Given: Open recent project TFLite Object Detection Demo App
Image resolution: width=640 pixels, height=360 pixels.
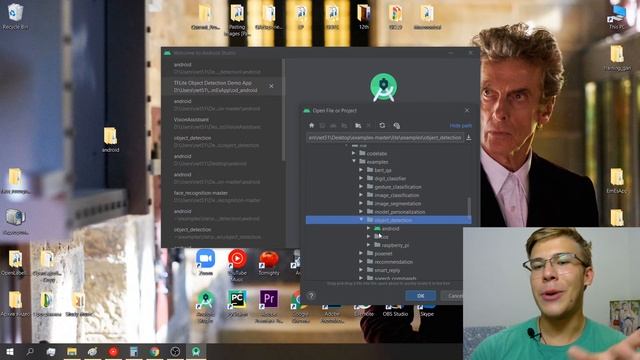Looking at the screenshot, I should coord(222,86).
